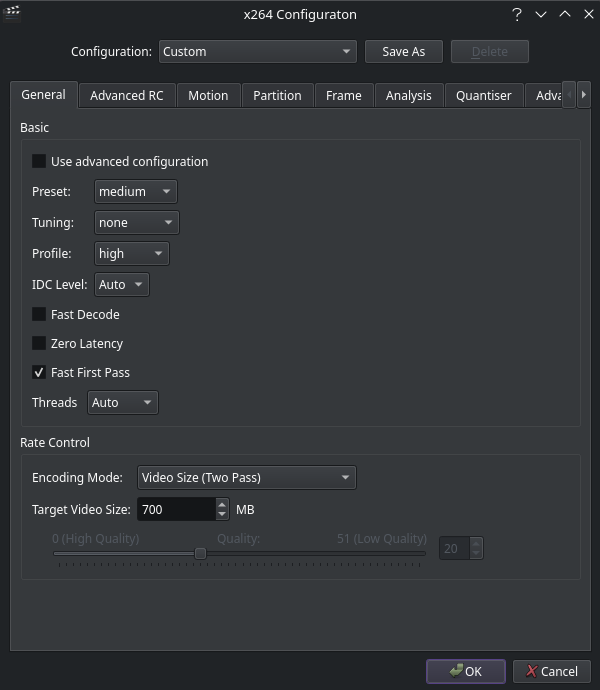600x690 pixels.
Task: Click the question mark help icon
Action: point(517,15)
